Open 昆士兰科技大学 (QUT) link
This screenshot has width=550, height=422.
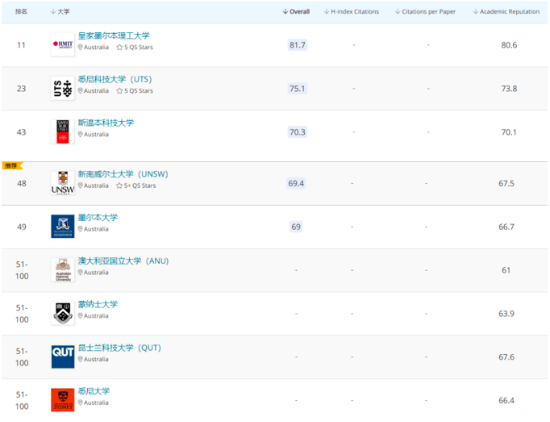120,348
